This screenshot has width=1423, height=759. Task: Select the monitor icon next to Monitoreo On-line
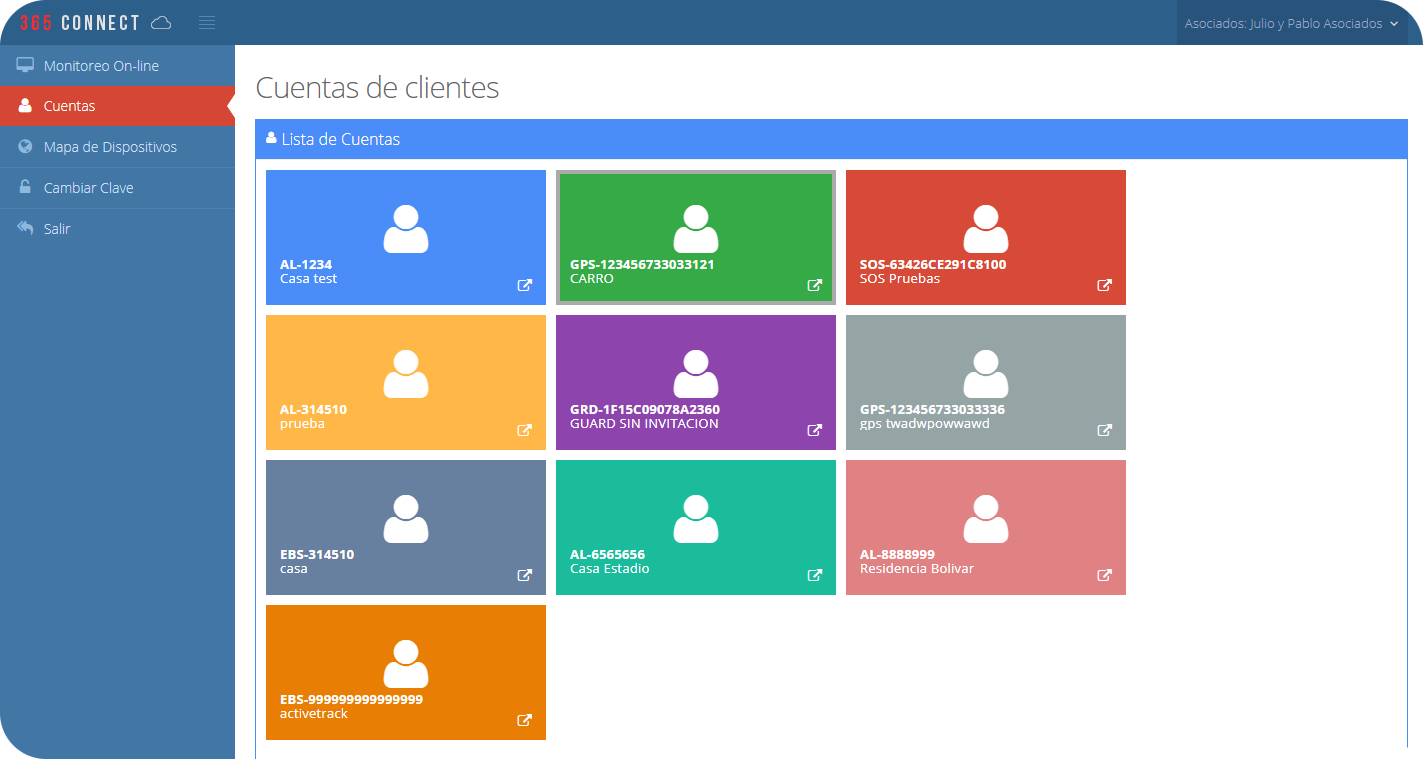pyautogui.click(x=24, y=64)
